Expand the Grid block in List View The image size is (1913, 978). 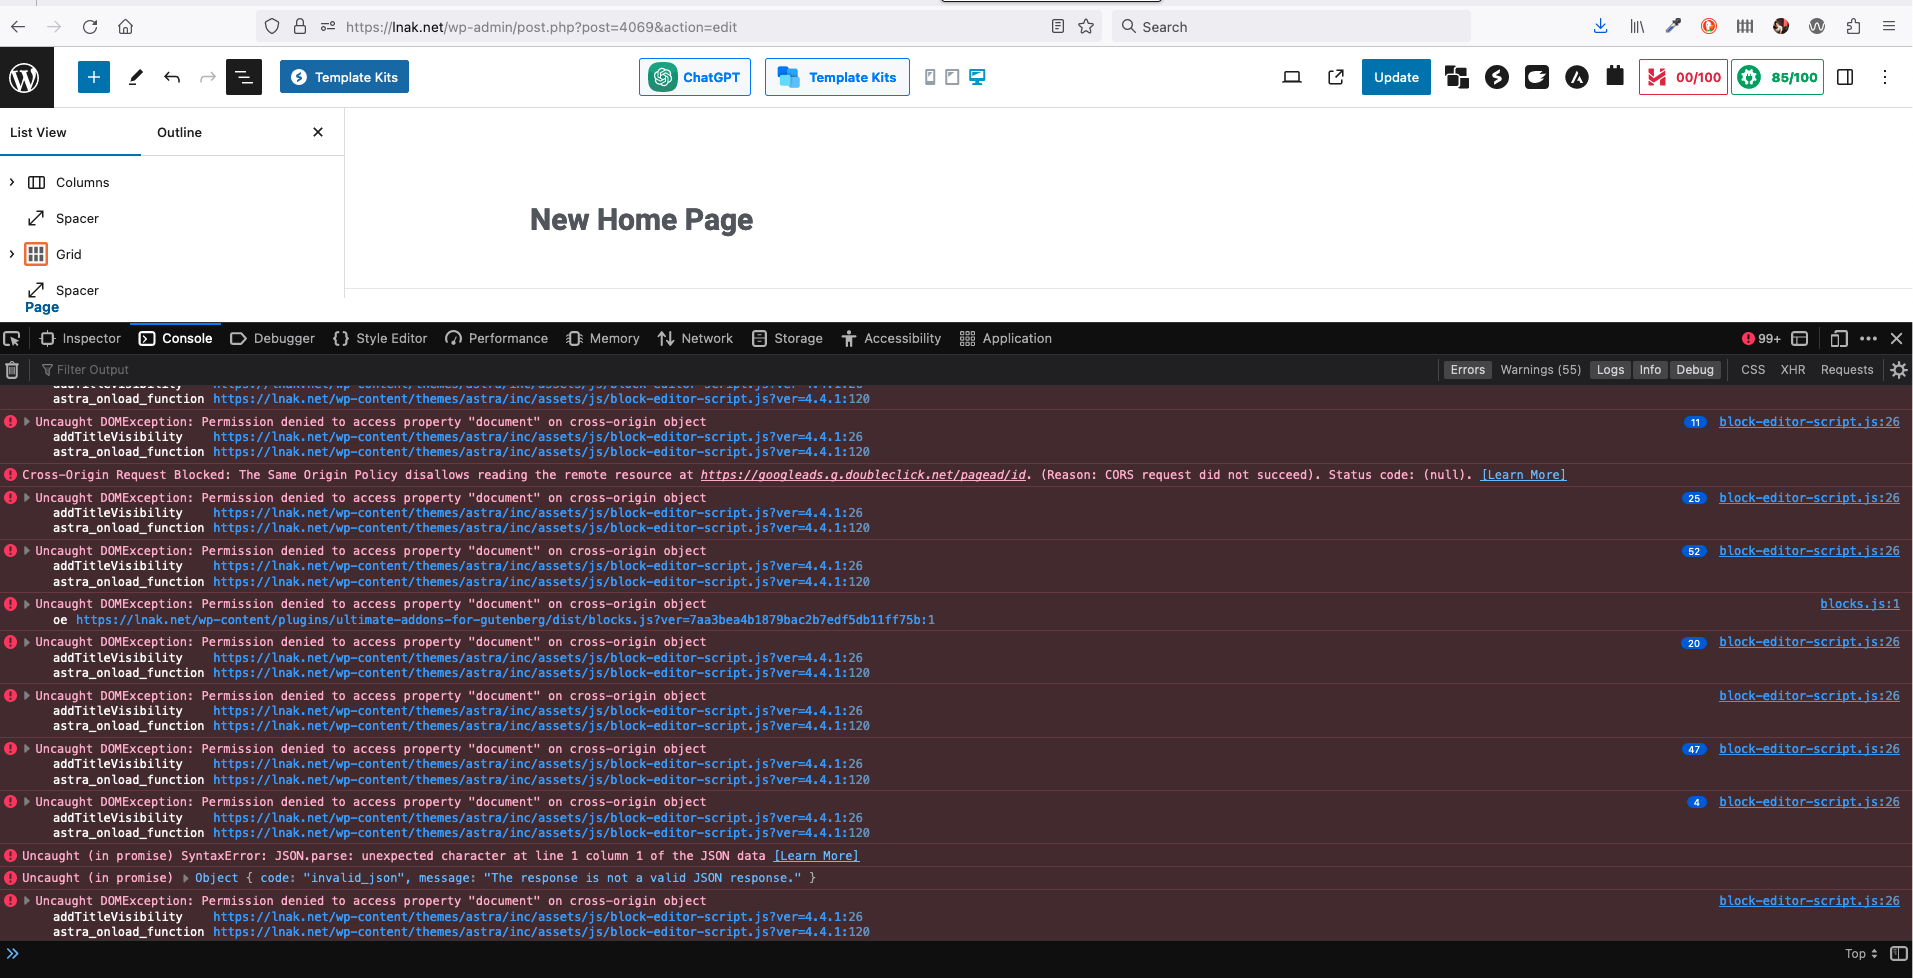[x=12, y=254]
